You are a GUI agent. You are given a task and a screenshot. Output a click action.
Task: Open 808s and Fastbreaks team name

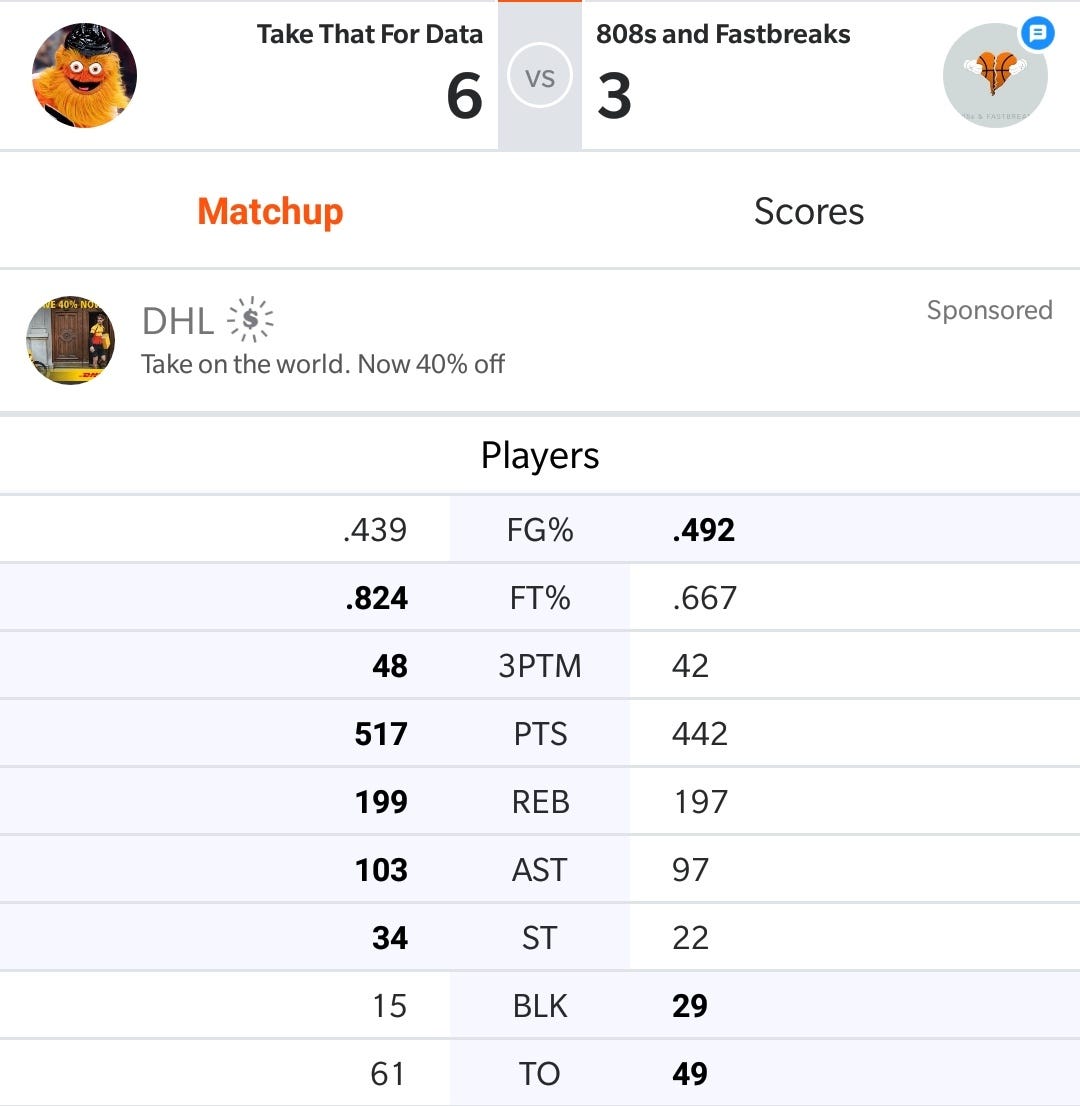click(723, 34)
